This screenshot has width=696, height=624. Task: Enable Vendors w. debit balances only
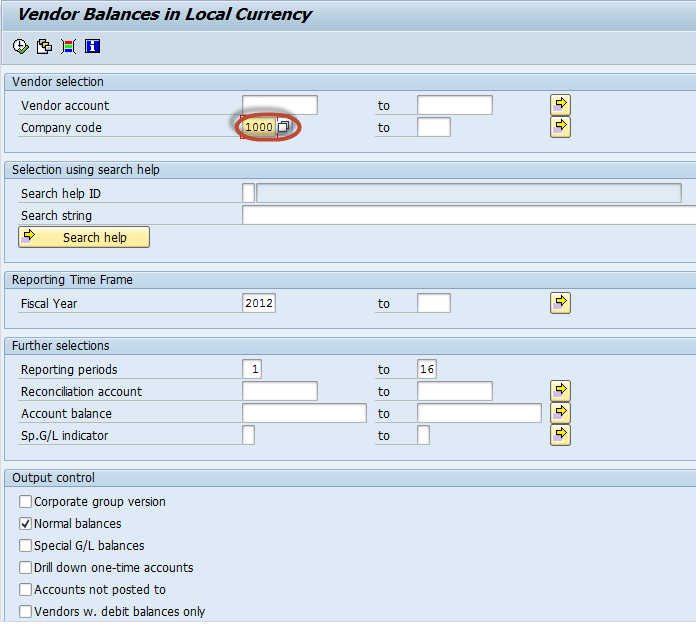click(x=25, y=612)
